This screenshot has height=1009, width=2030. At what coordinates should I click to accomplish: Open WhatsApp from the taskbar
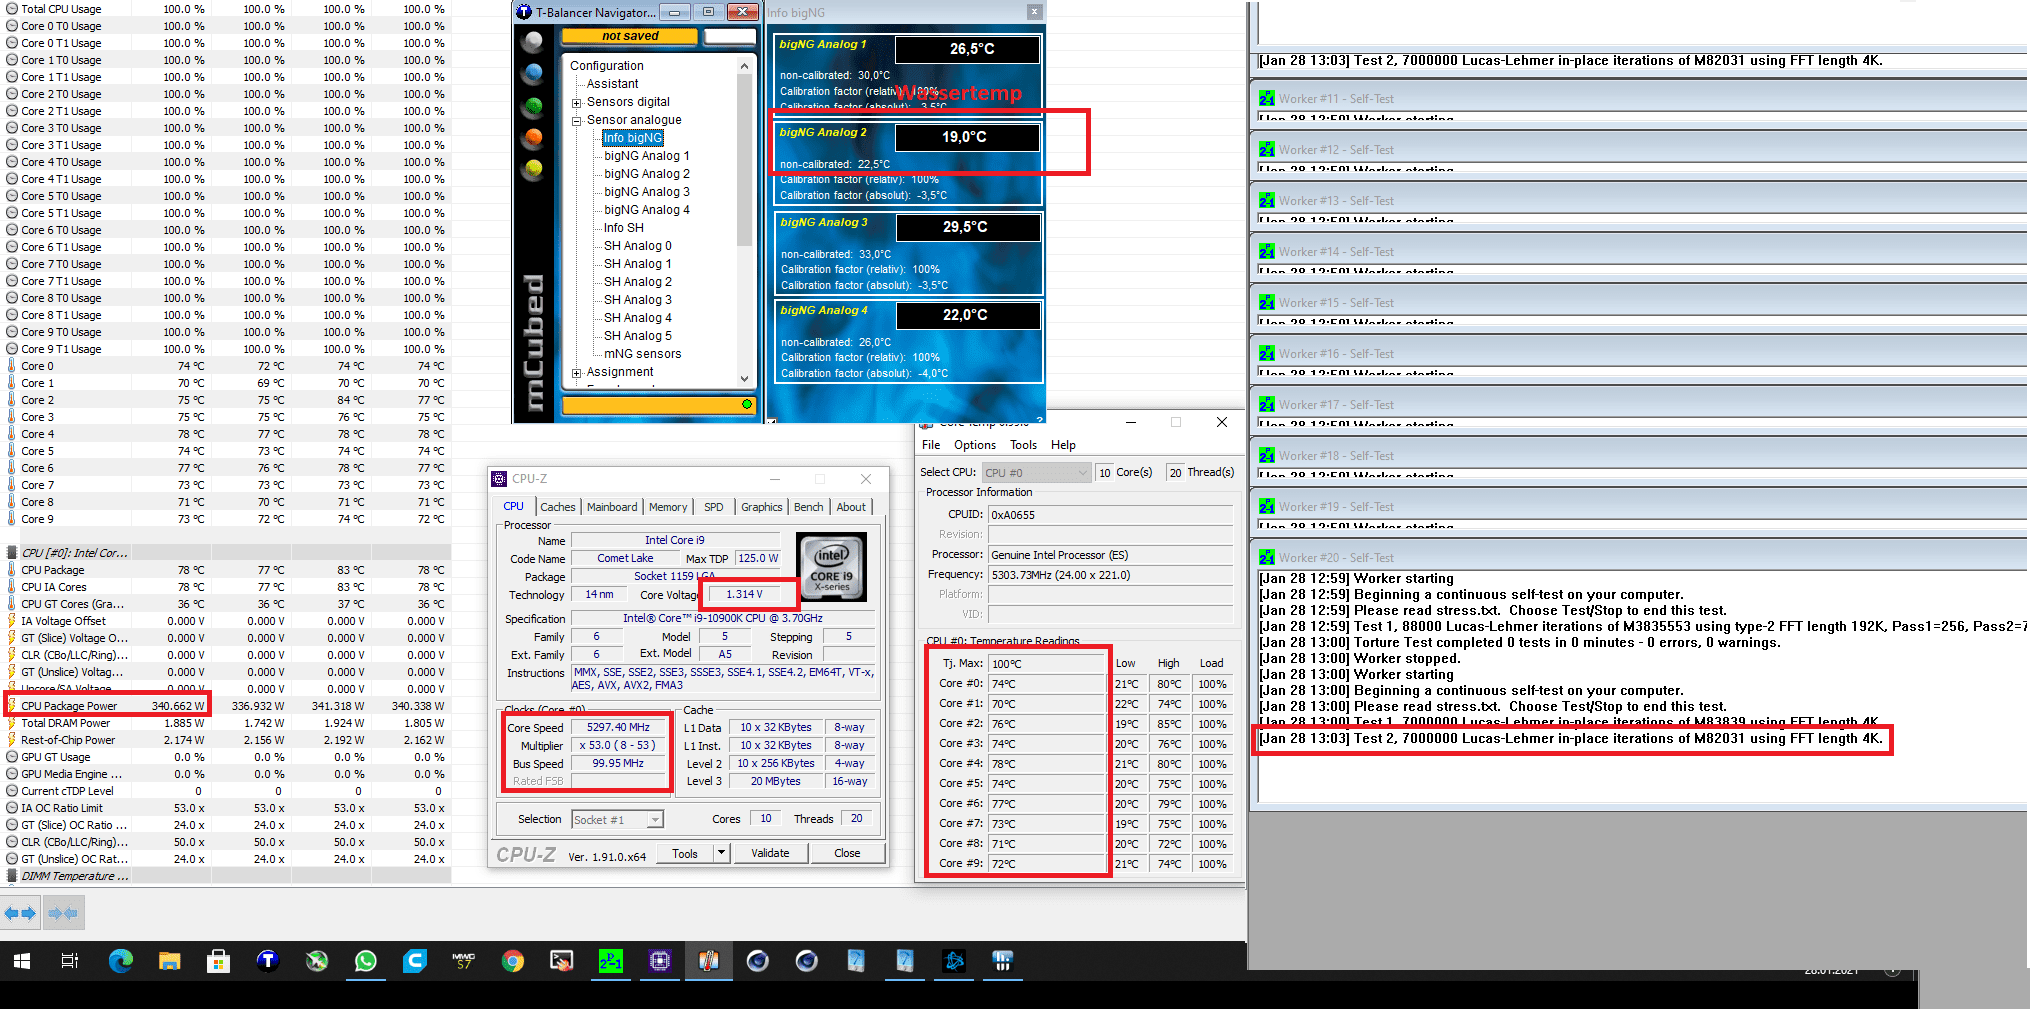pyautogui.click(x=366, y=961)
